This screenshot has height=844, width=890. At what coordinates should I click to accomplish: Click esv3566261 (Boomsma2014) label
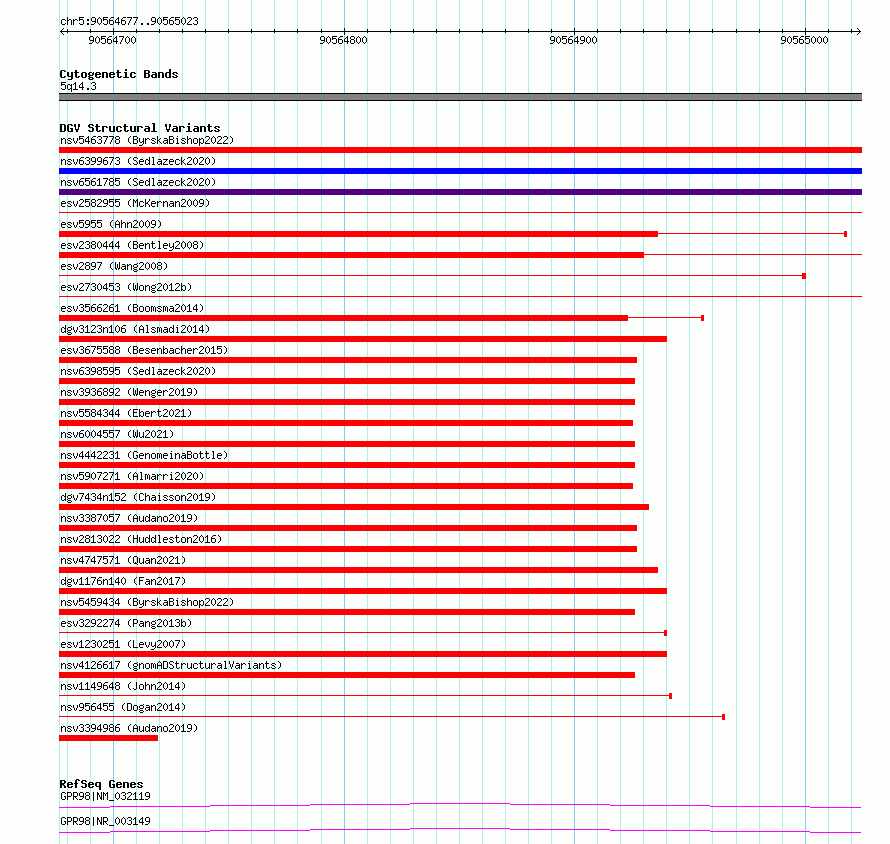132,308
